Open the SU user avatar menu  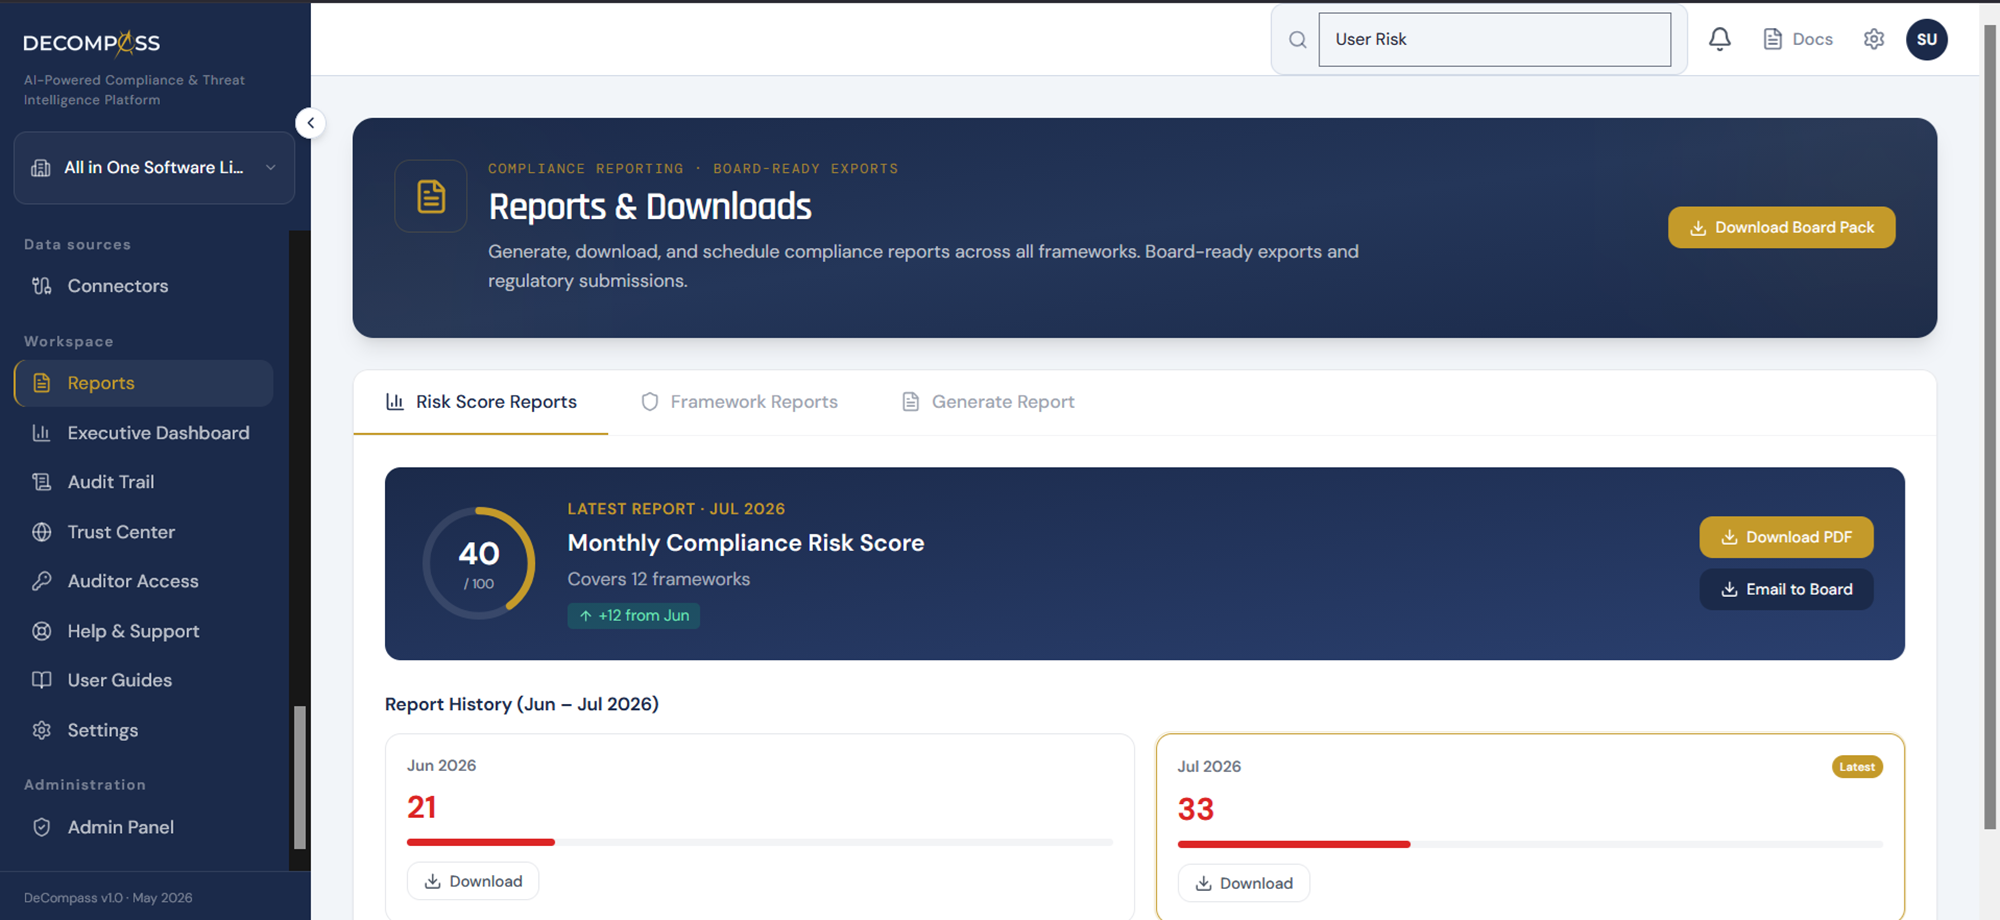pyautogui.click(x=1927, y=40)
